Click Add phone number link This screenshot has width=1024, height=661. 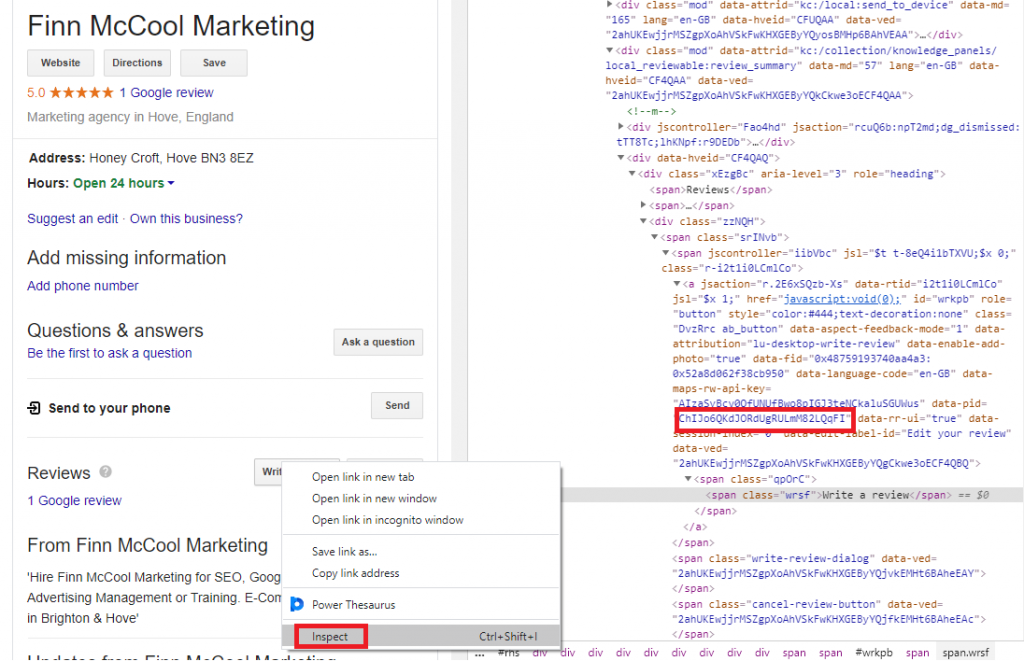[83, 286]
